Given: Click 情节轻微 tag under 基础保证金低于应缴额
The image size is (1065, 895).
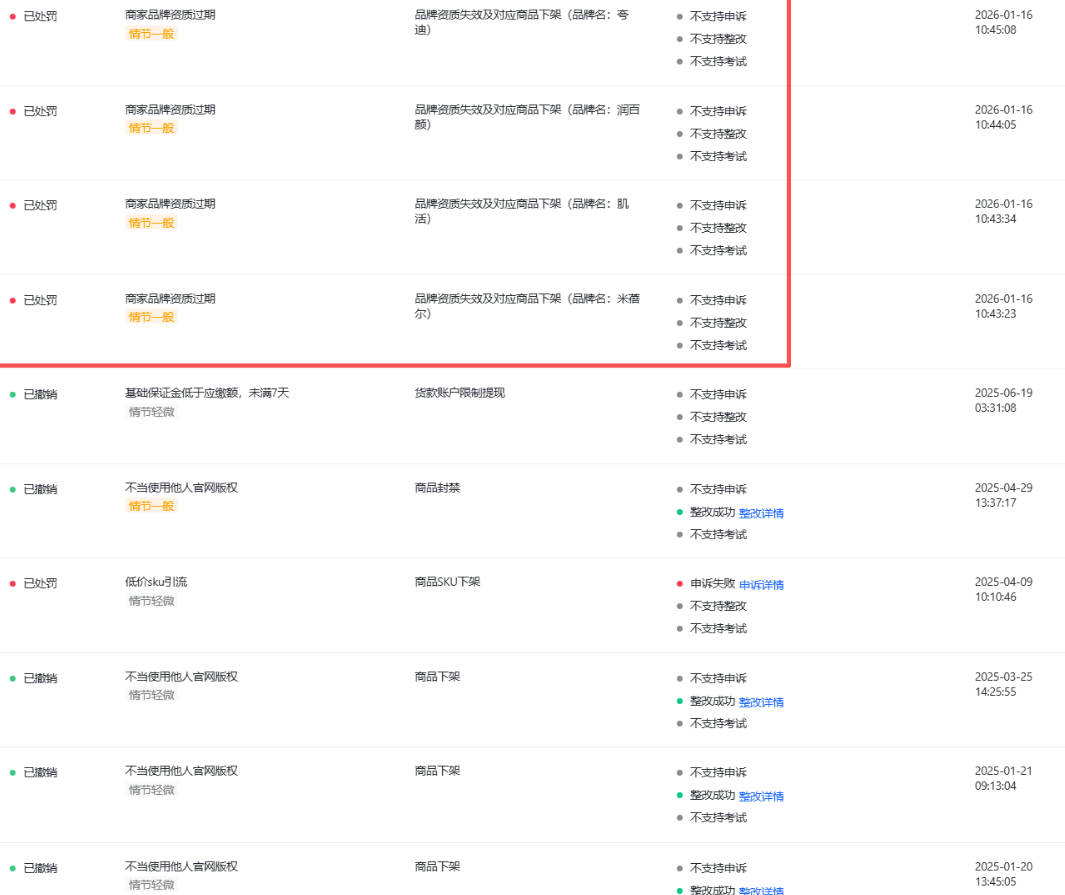Looking at the screenshot, I should coord(151,412).
